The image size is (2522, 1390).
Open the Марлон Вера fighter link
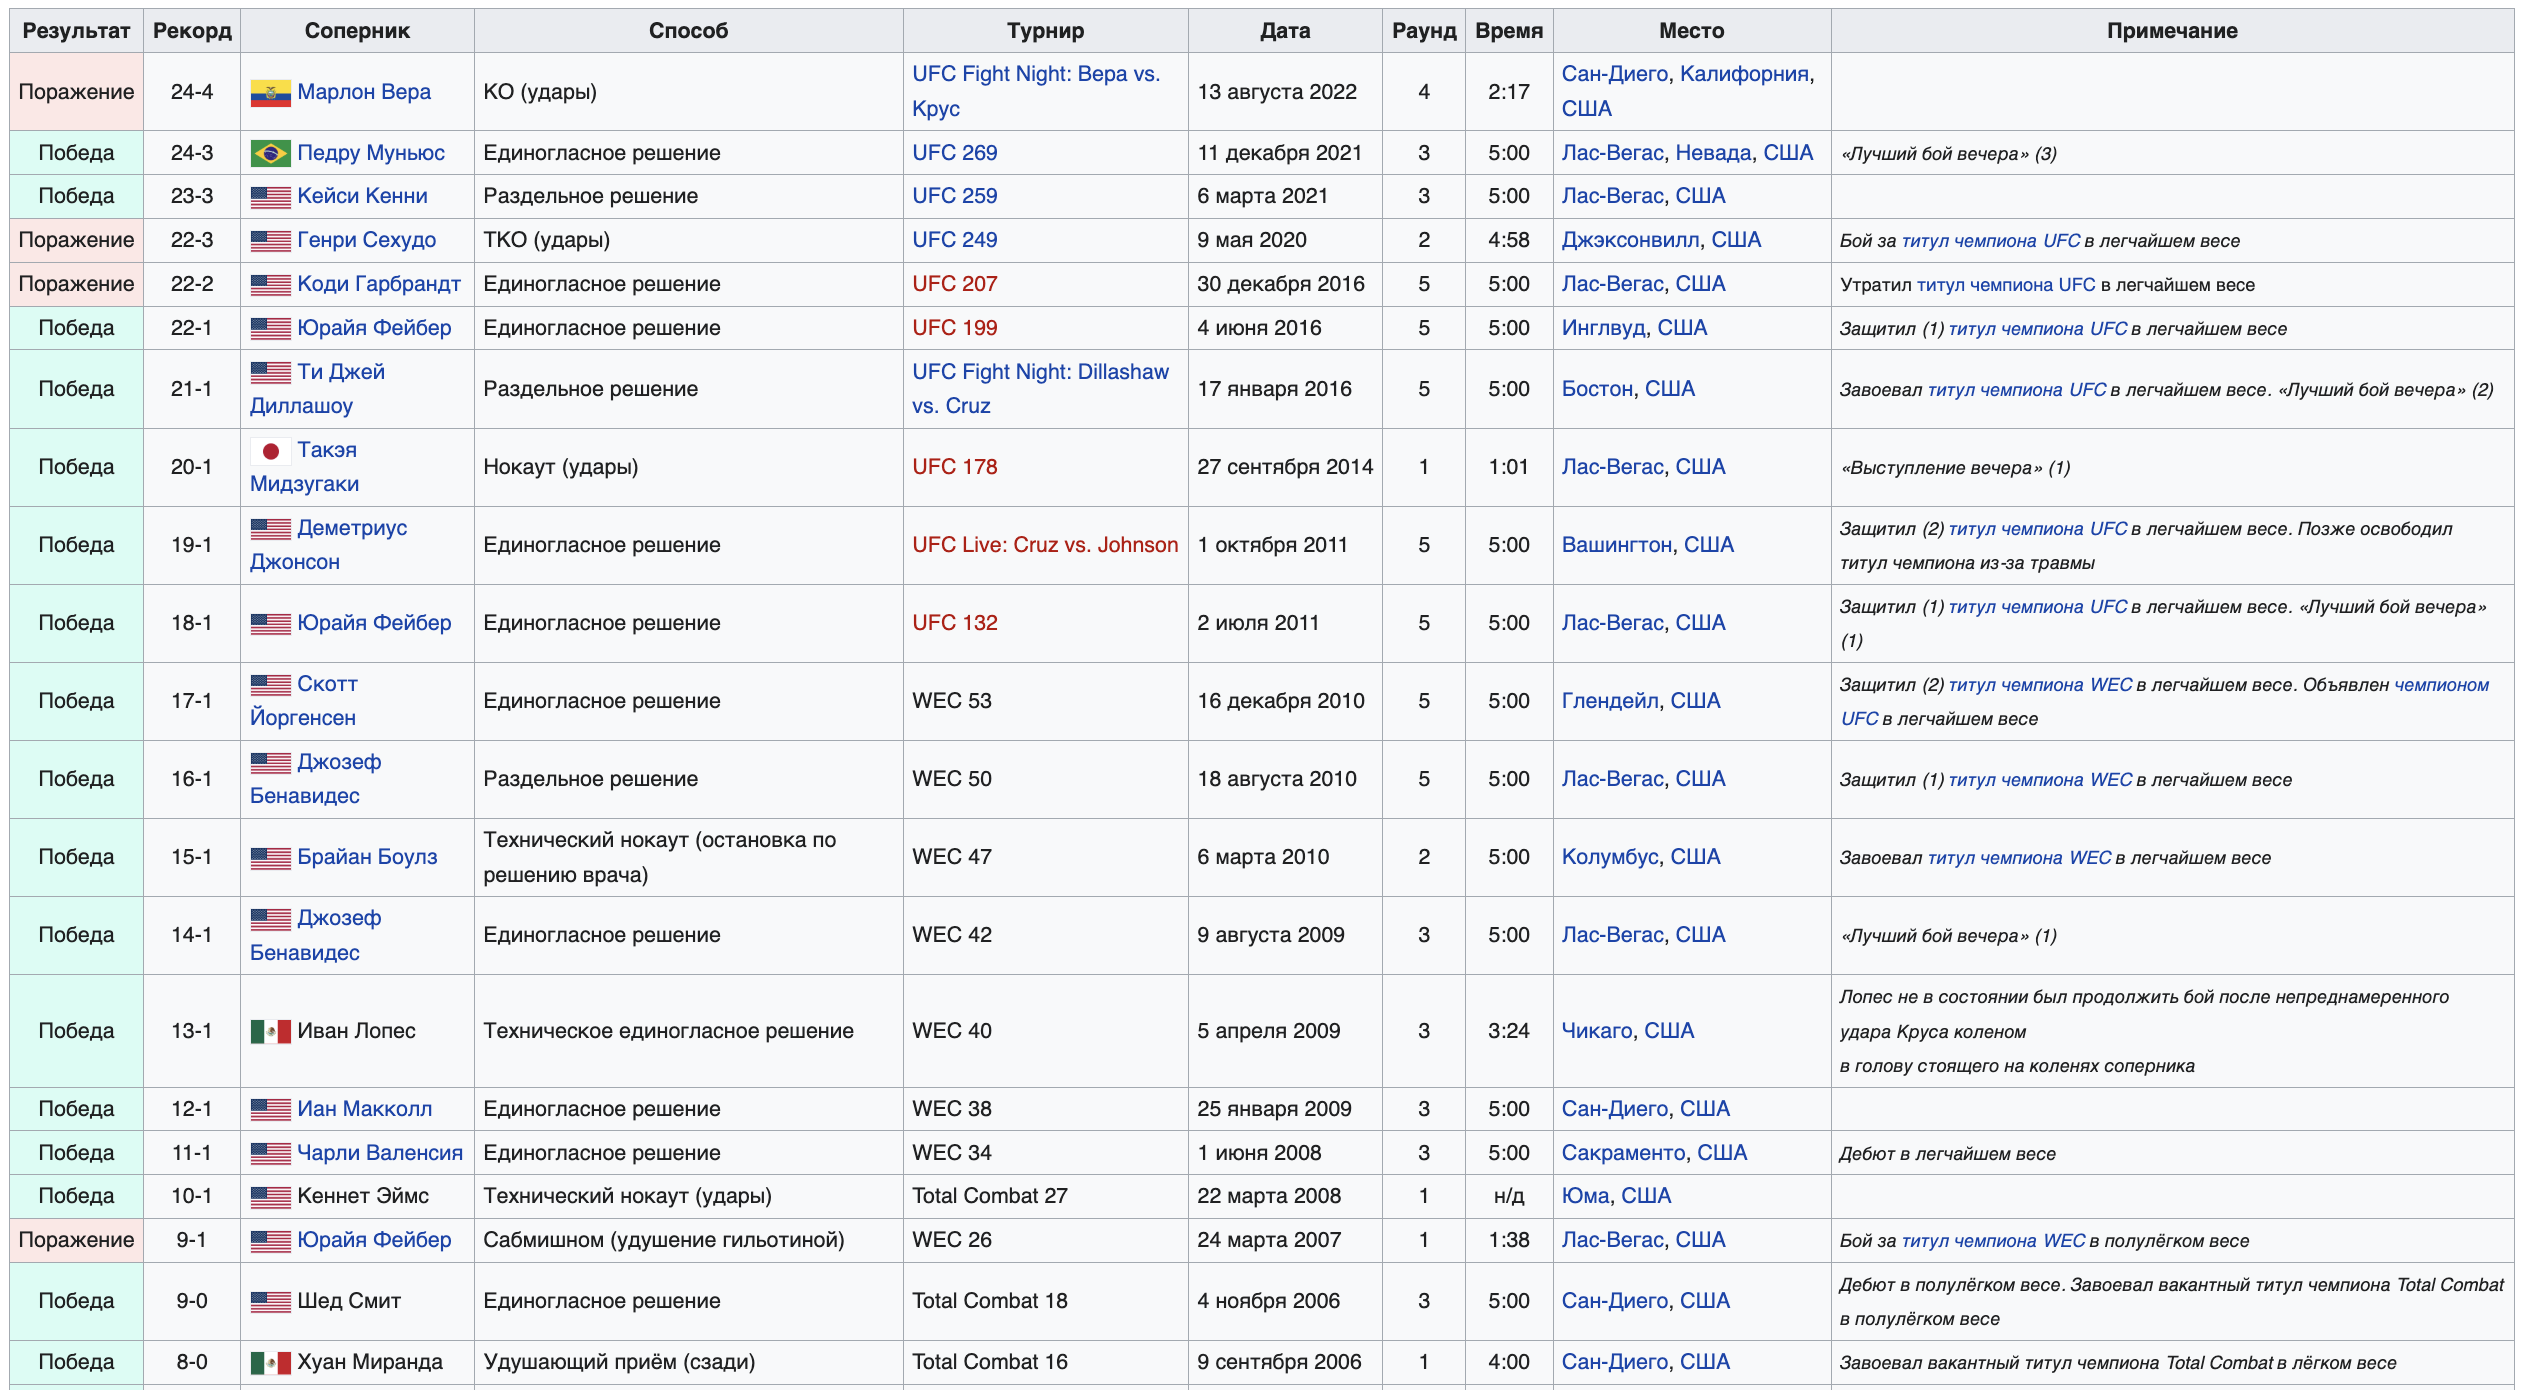tap(364, 92)
